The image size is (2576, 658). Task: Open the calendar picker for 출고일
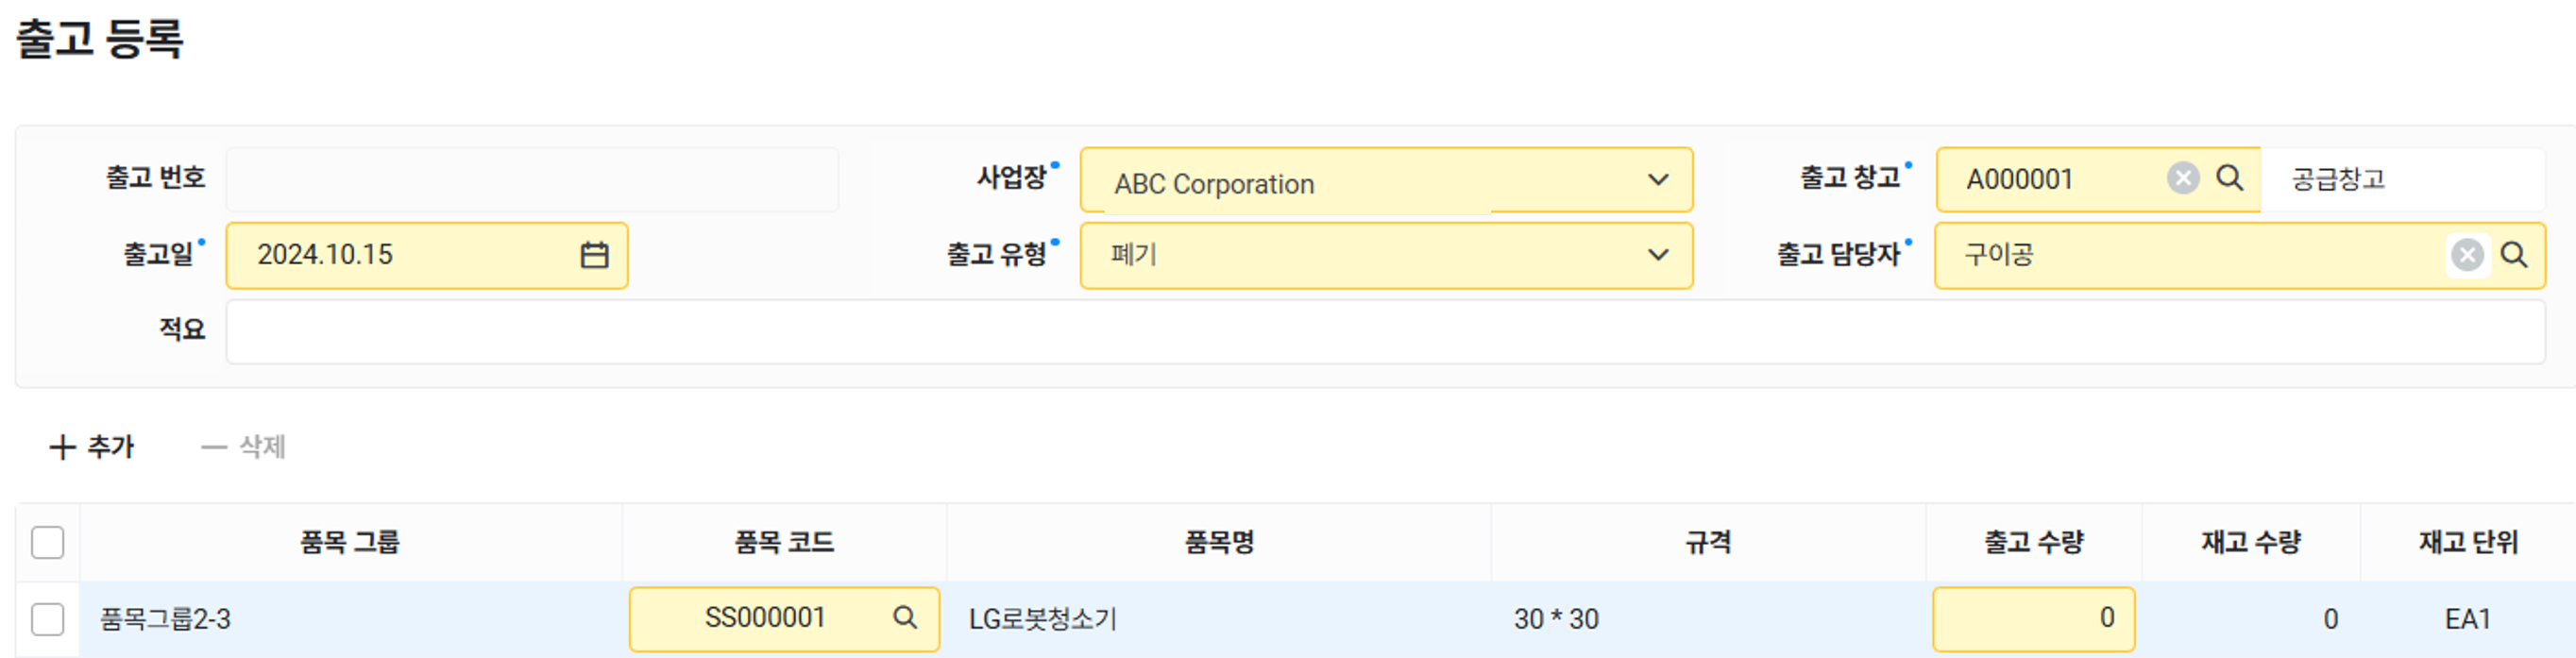[x=594, y=255]
